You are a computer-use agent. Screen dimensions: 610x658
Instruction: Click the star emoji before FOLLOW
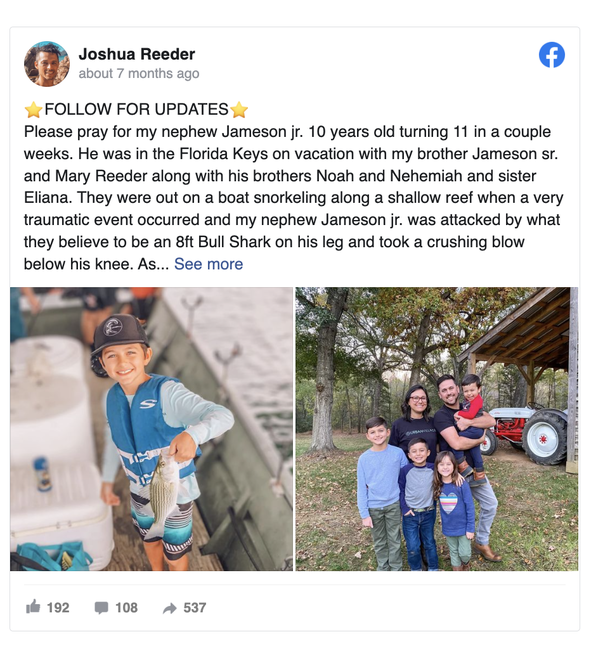[33, 110]
